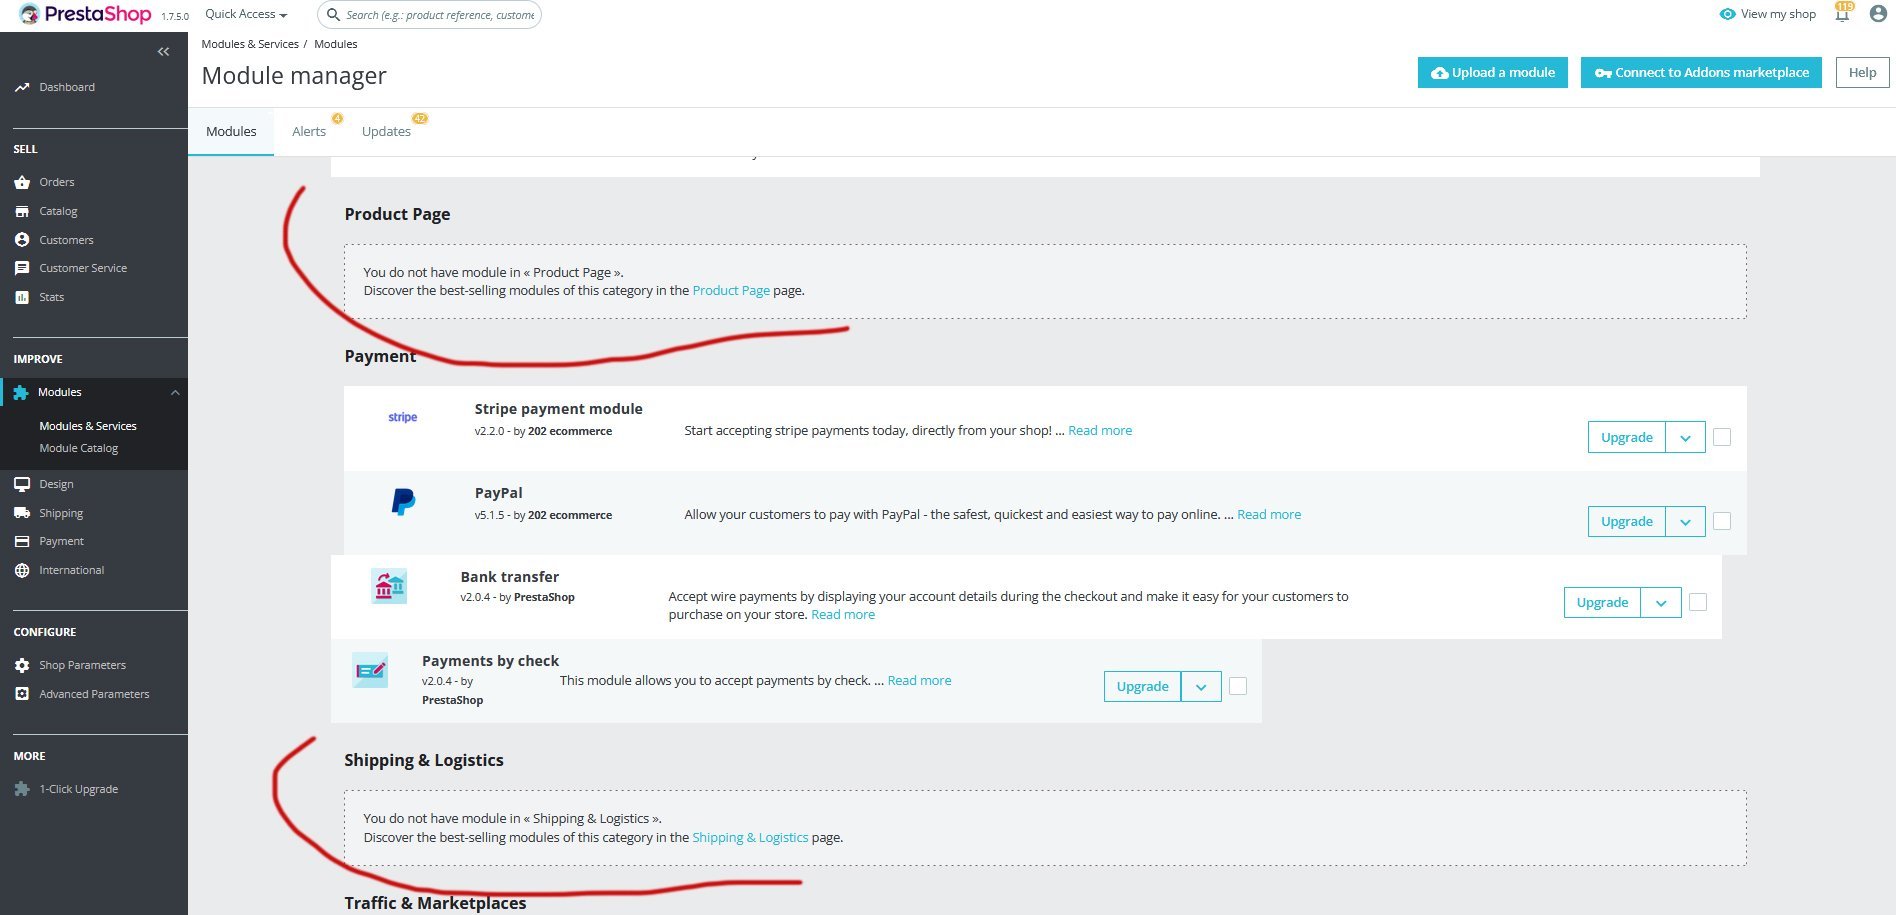Image resolution: width=1896 pixels, height=915 pixels.
Task: Open the employee profile avatar icon
Action: [x=1878, y=14]
